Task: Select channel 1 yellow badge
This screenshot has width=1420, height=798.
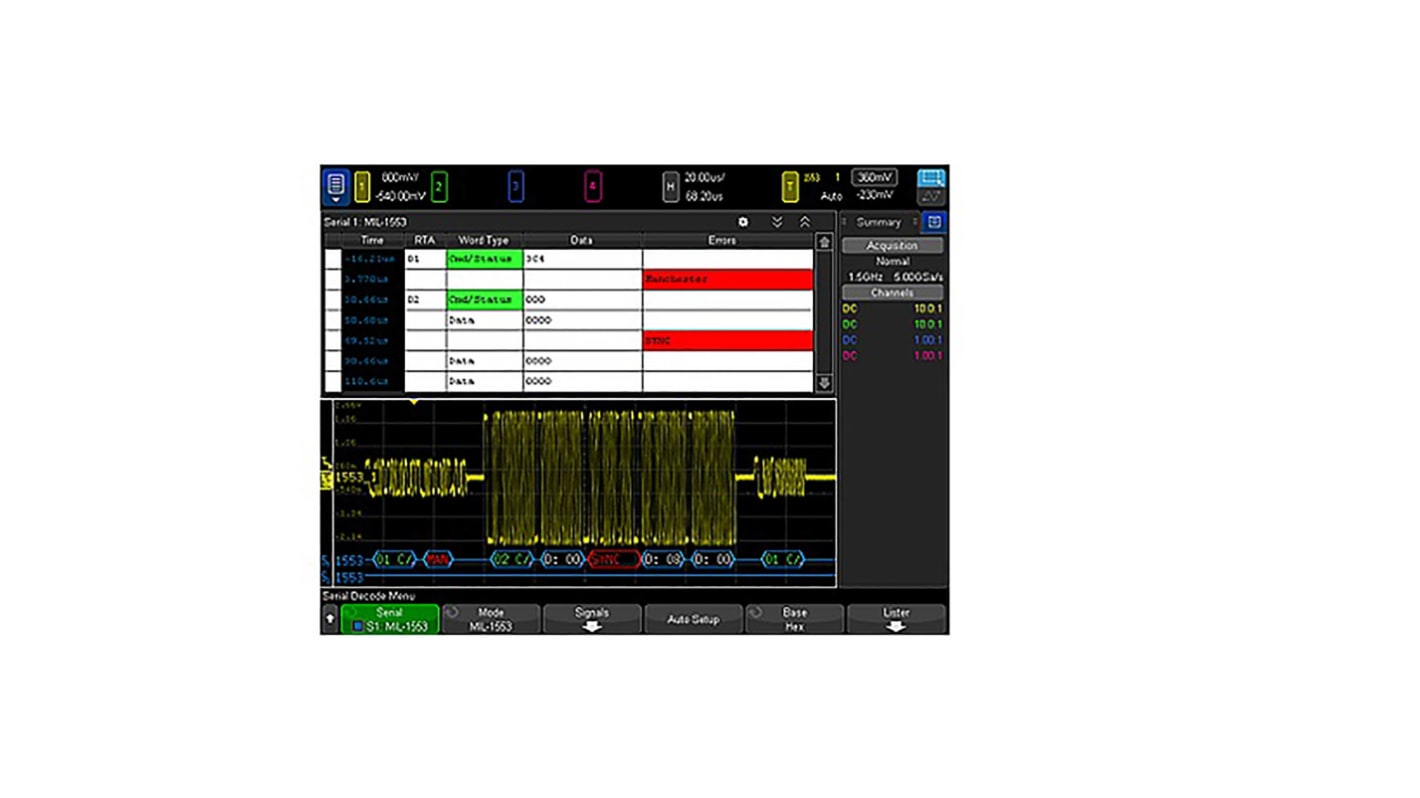Action: click(362, 186)
